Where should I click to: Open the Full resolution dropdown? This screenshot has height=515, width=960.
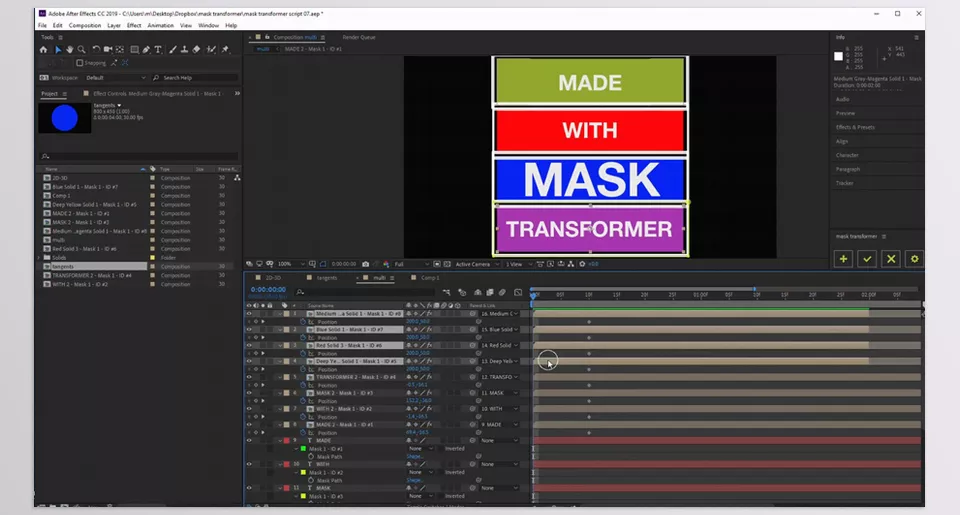coord(411,264)
